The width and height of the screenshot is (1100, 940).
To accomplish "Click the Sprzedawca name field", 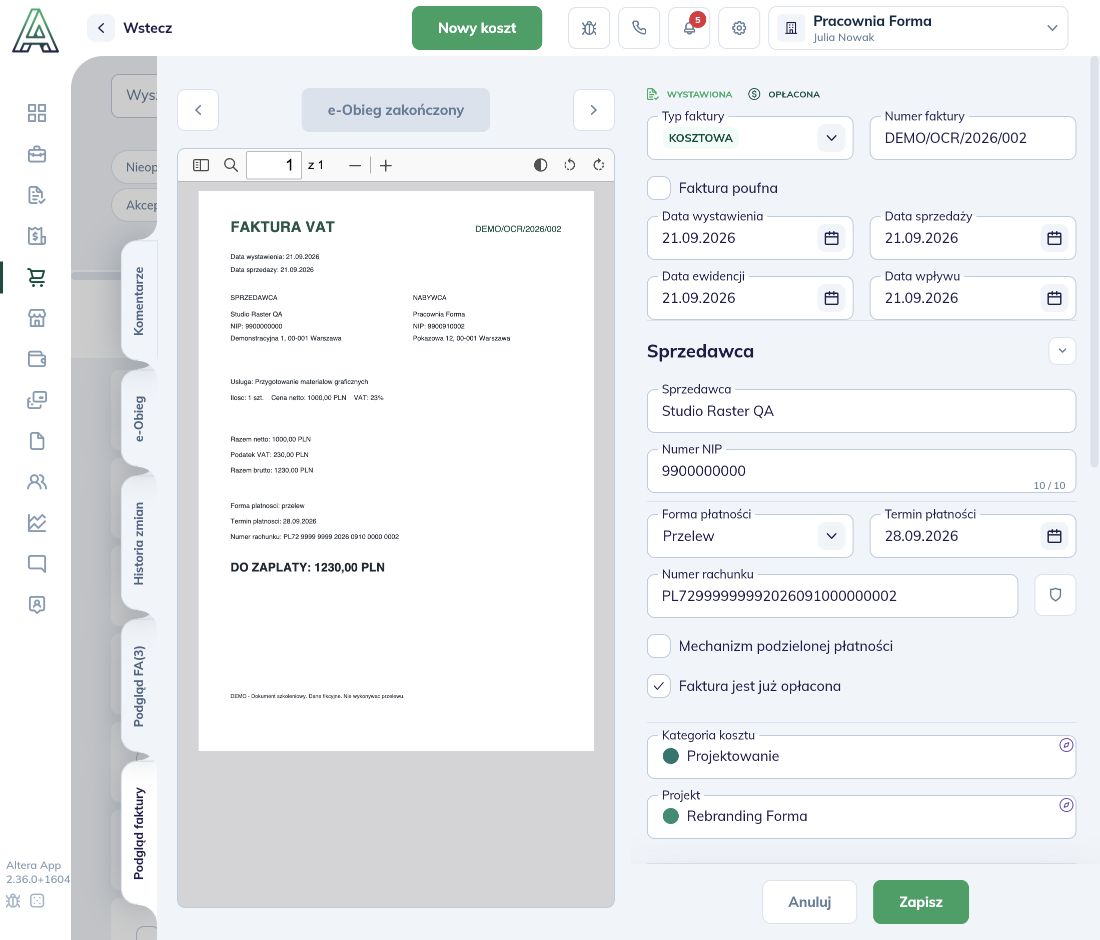I will [861, 411].
